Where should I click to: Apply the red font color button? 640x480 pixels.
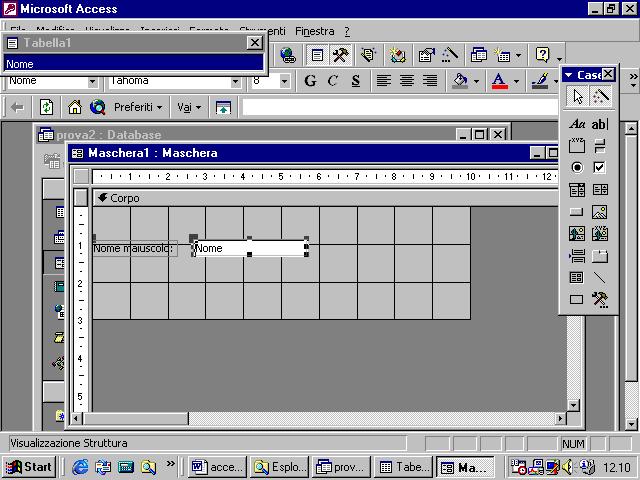pyautogui.click(x=500, y=81)
